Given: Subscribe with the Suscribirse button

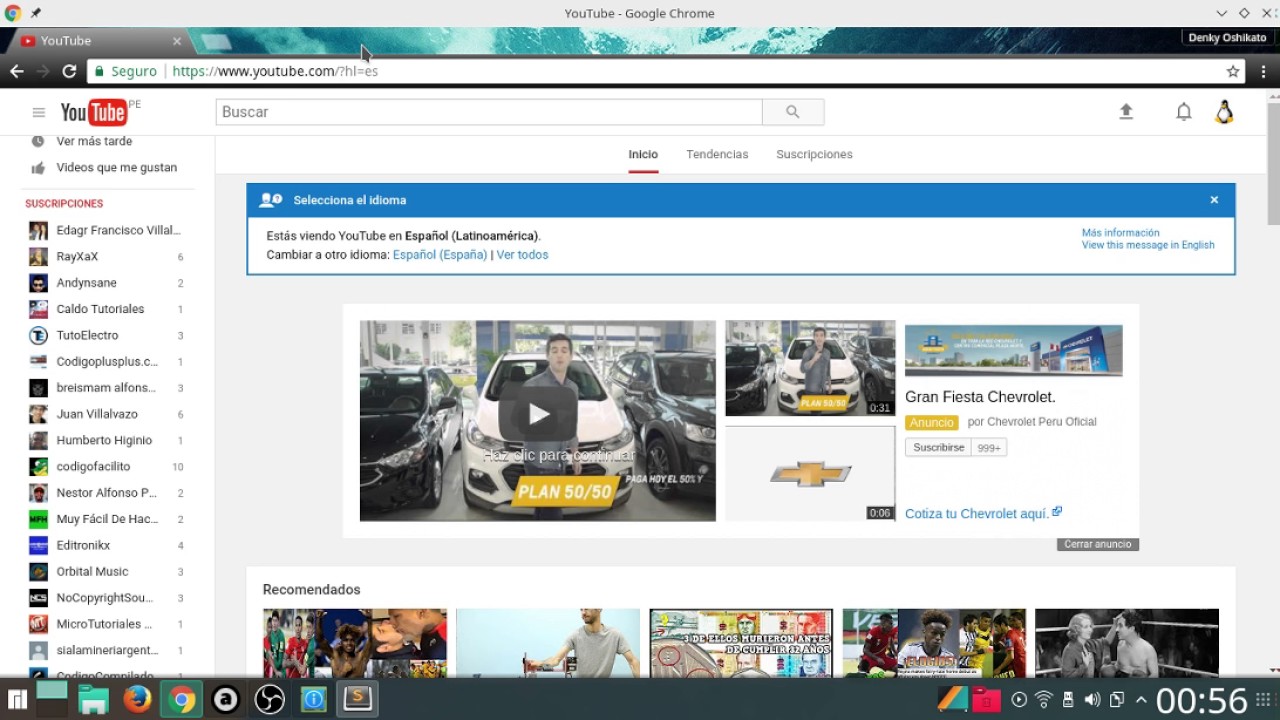Looking at the screenshot, I should point(938,447).
